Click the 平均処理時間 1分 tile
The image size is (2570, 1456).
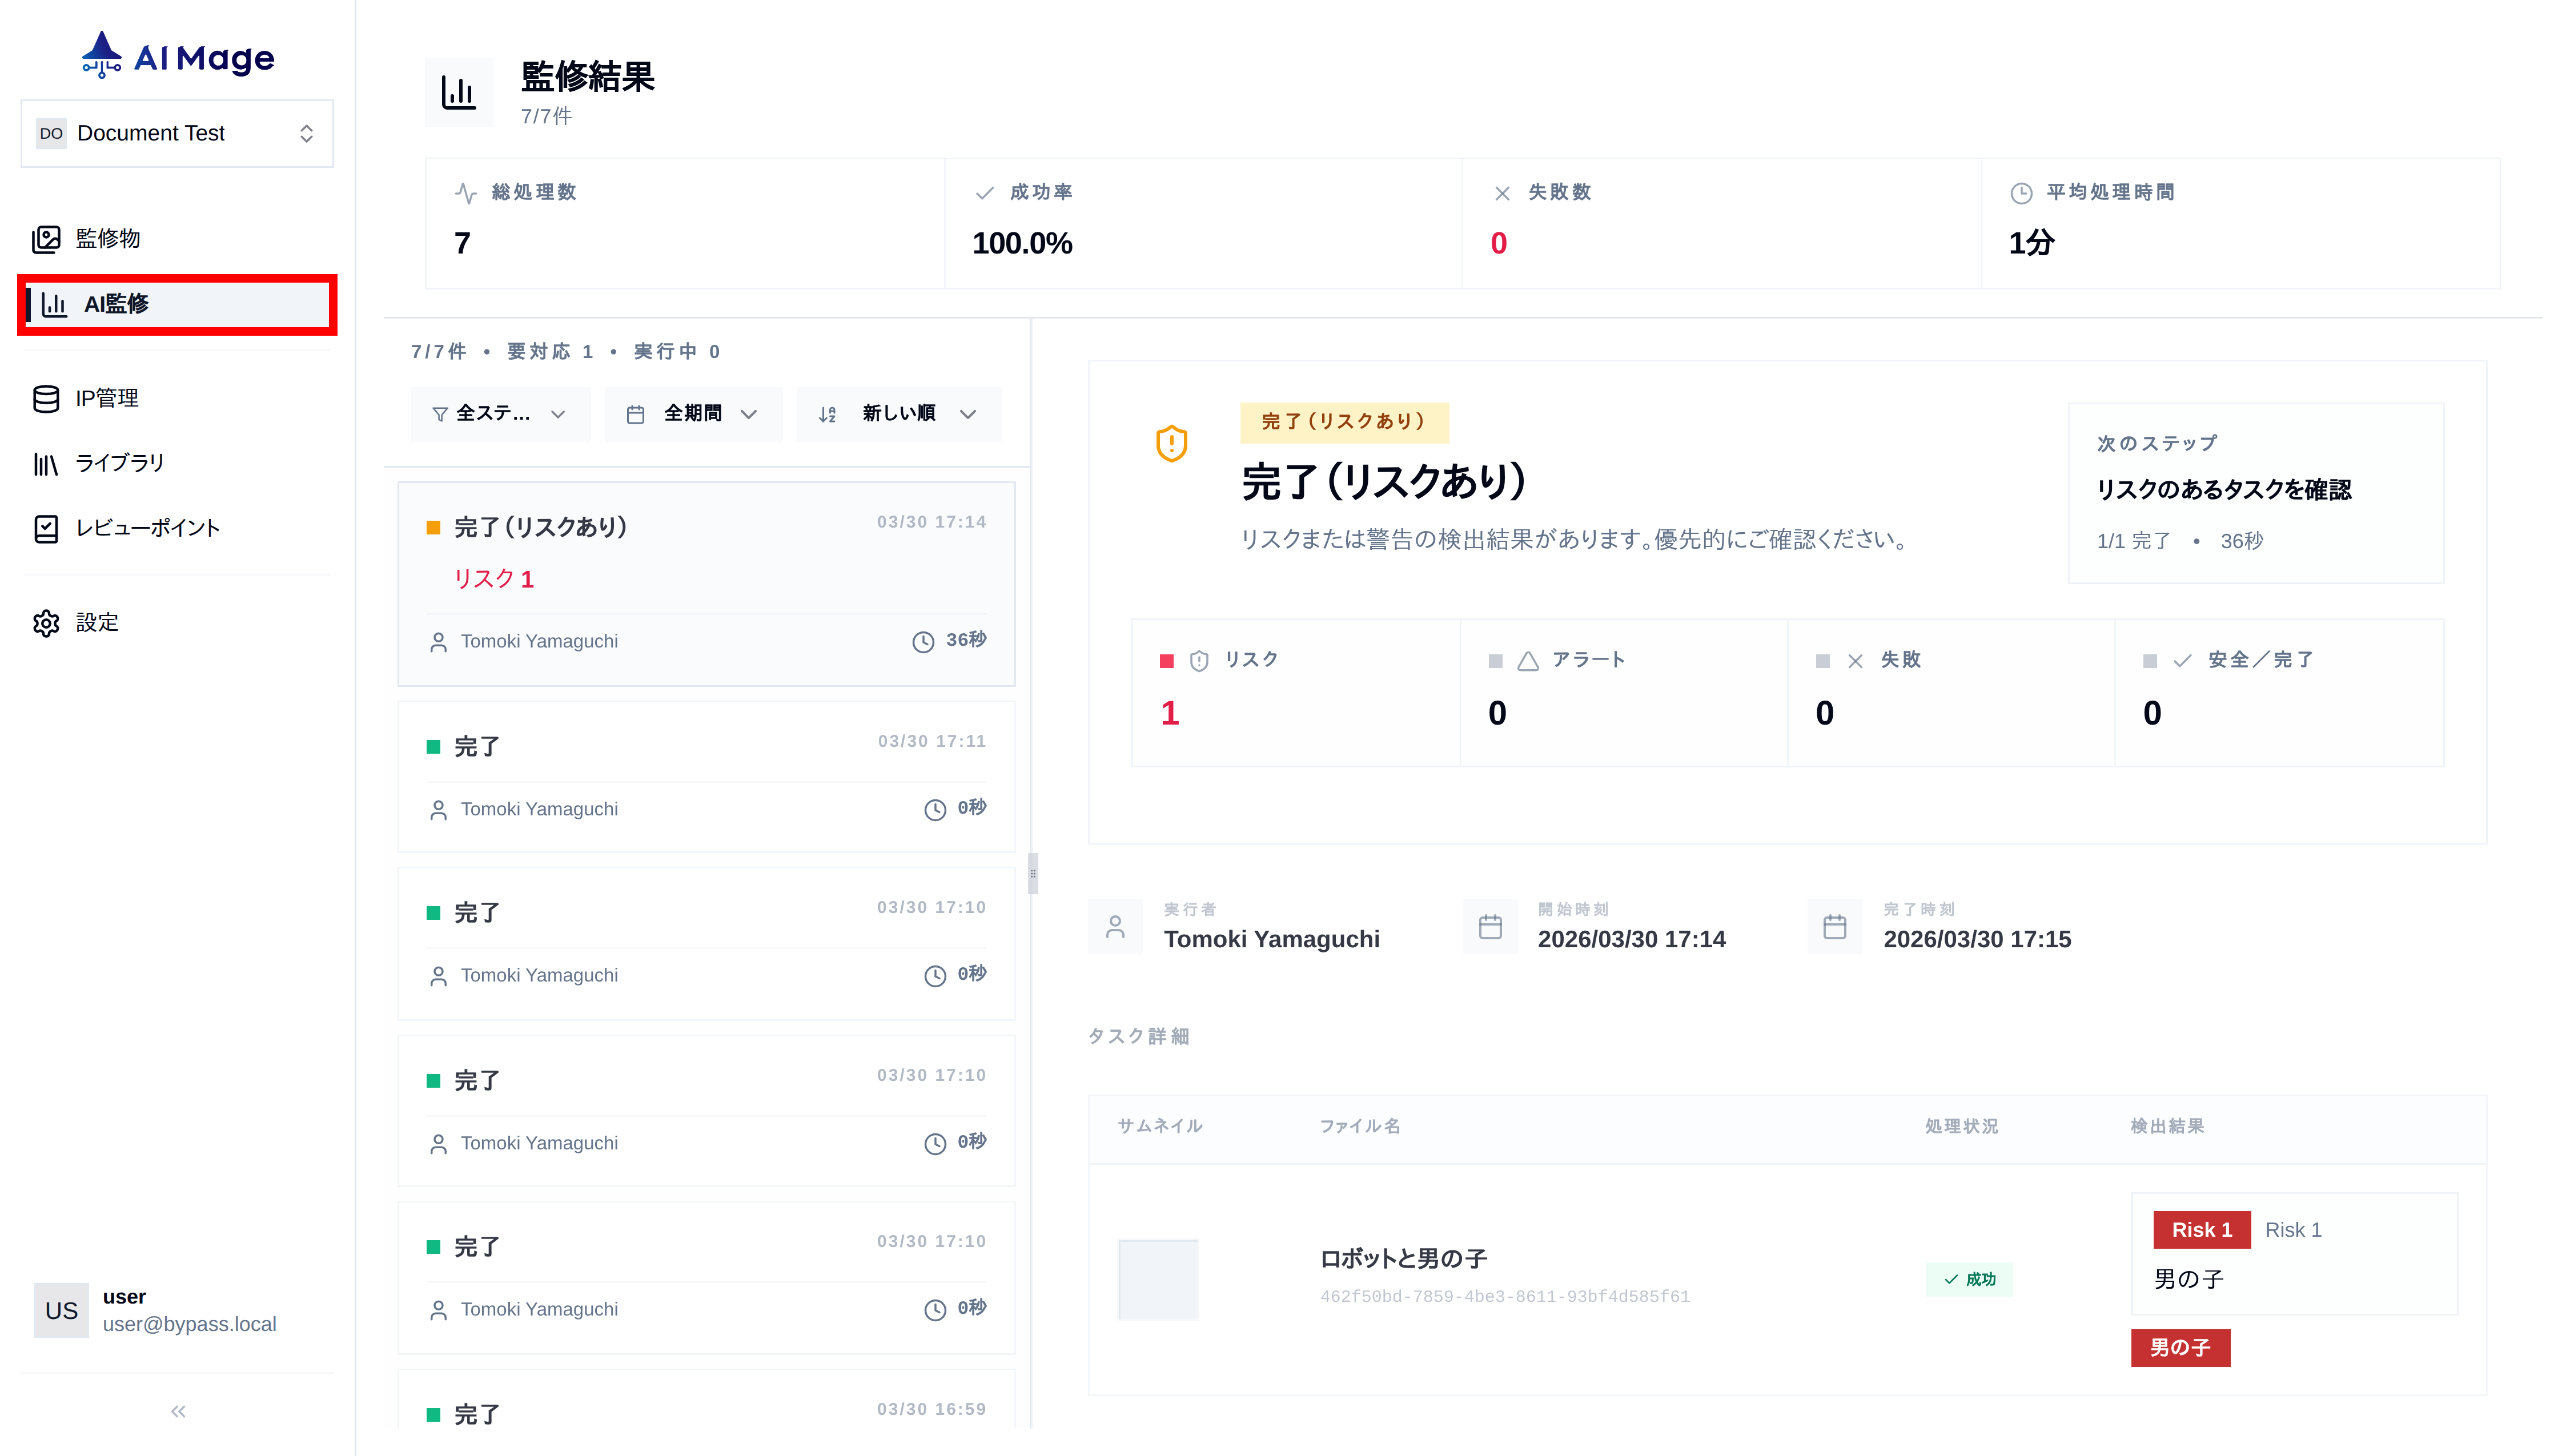(2240, 223)
